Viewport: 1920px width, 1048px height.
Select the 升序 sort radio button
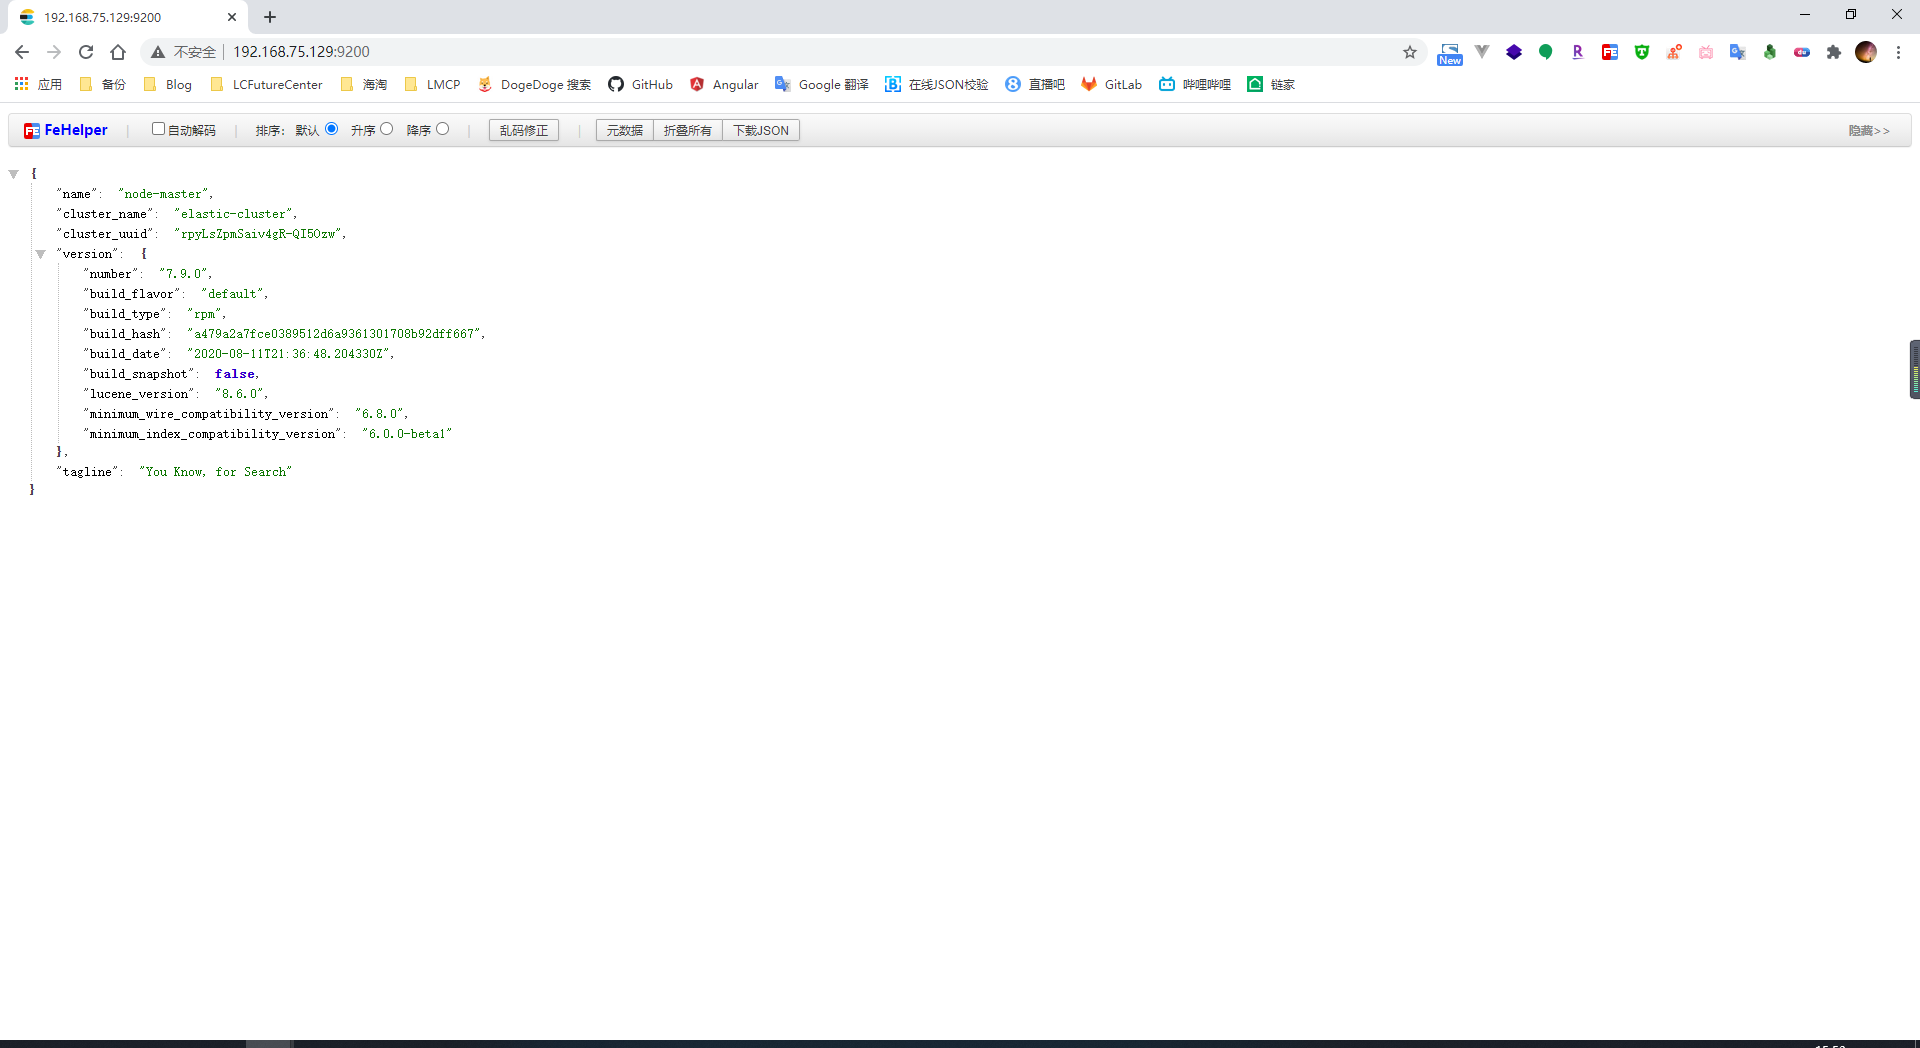(x=387, y=129)
